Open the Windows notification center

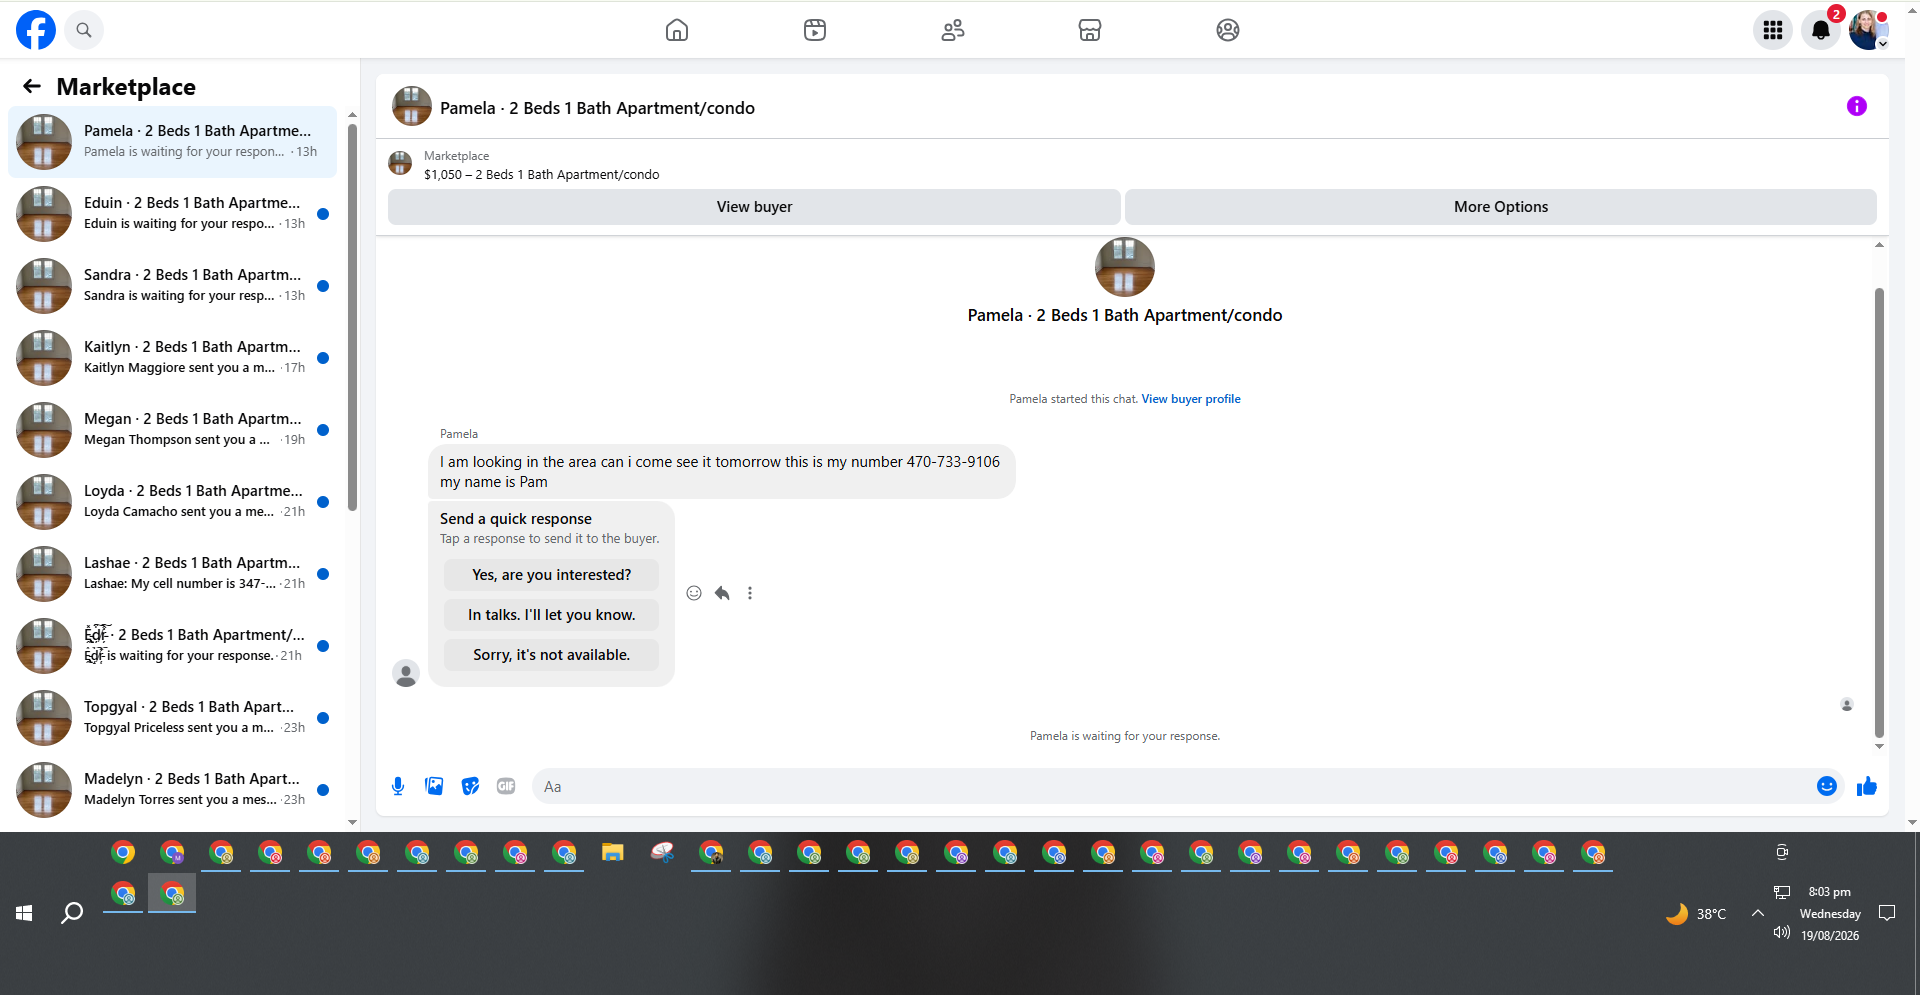tap(1887, 913)
